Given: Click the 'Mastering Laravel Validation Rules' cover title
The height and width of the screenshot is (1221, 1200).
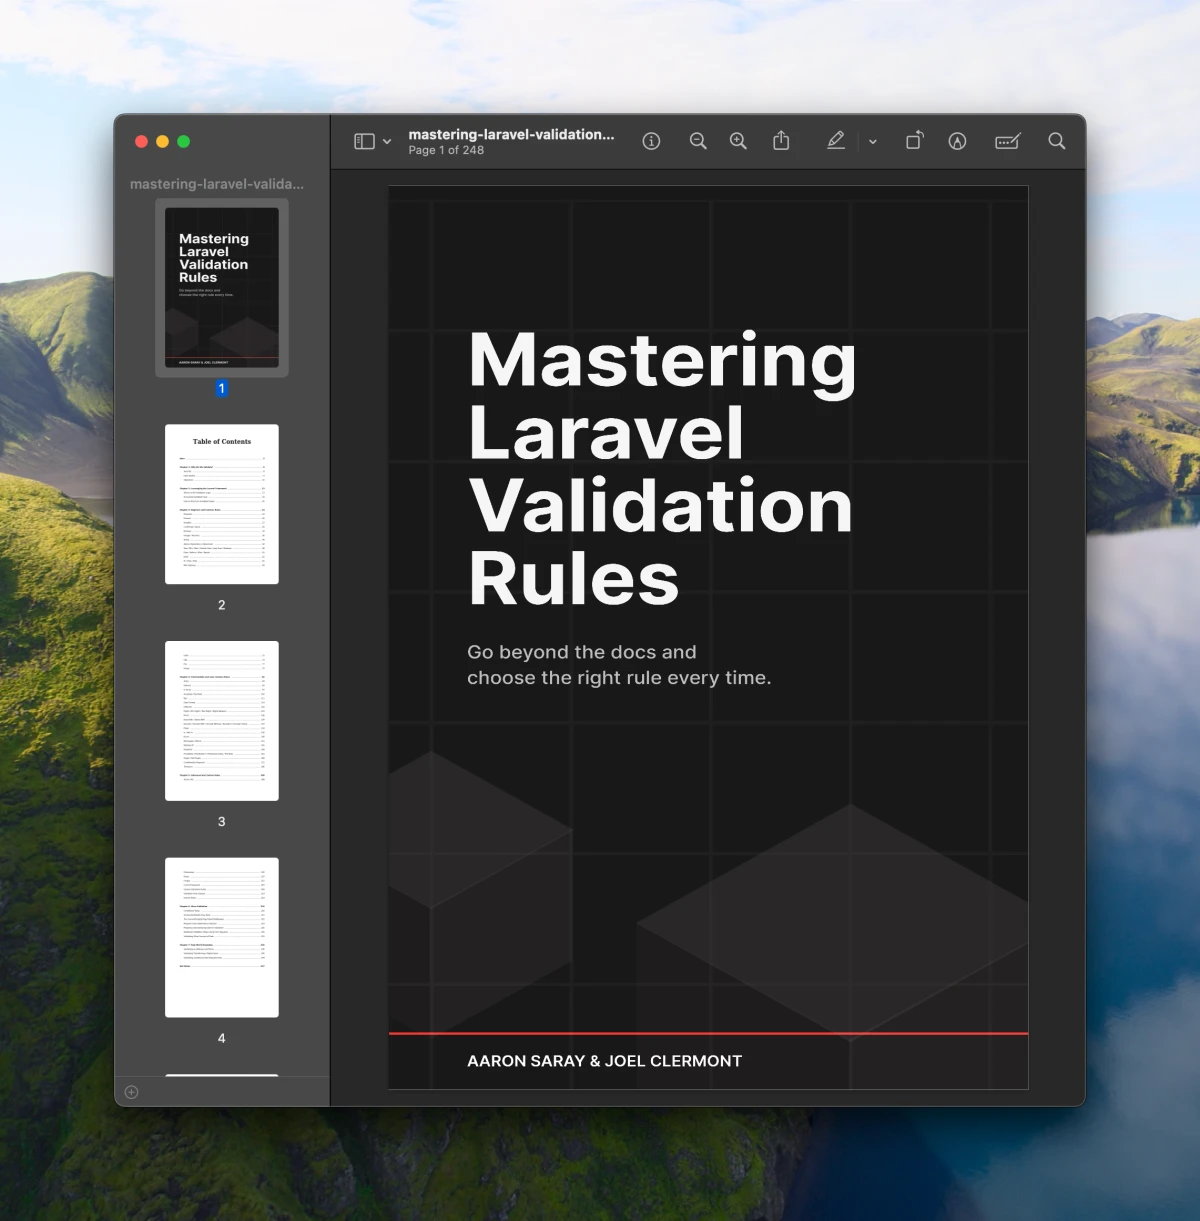Looking at the screenshot, I should pos(662,469).
